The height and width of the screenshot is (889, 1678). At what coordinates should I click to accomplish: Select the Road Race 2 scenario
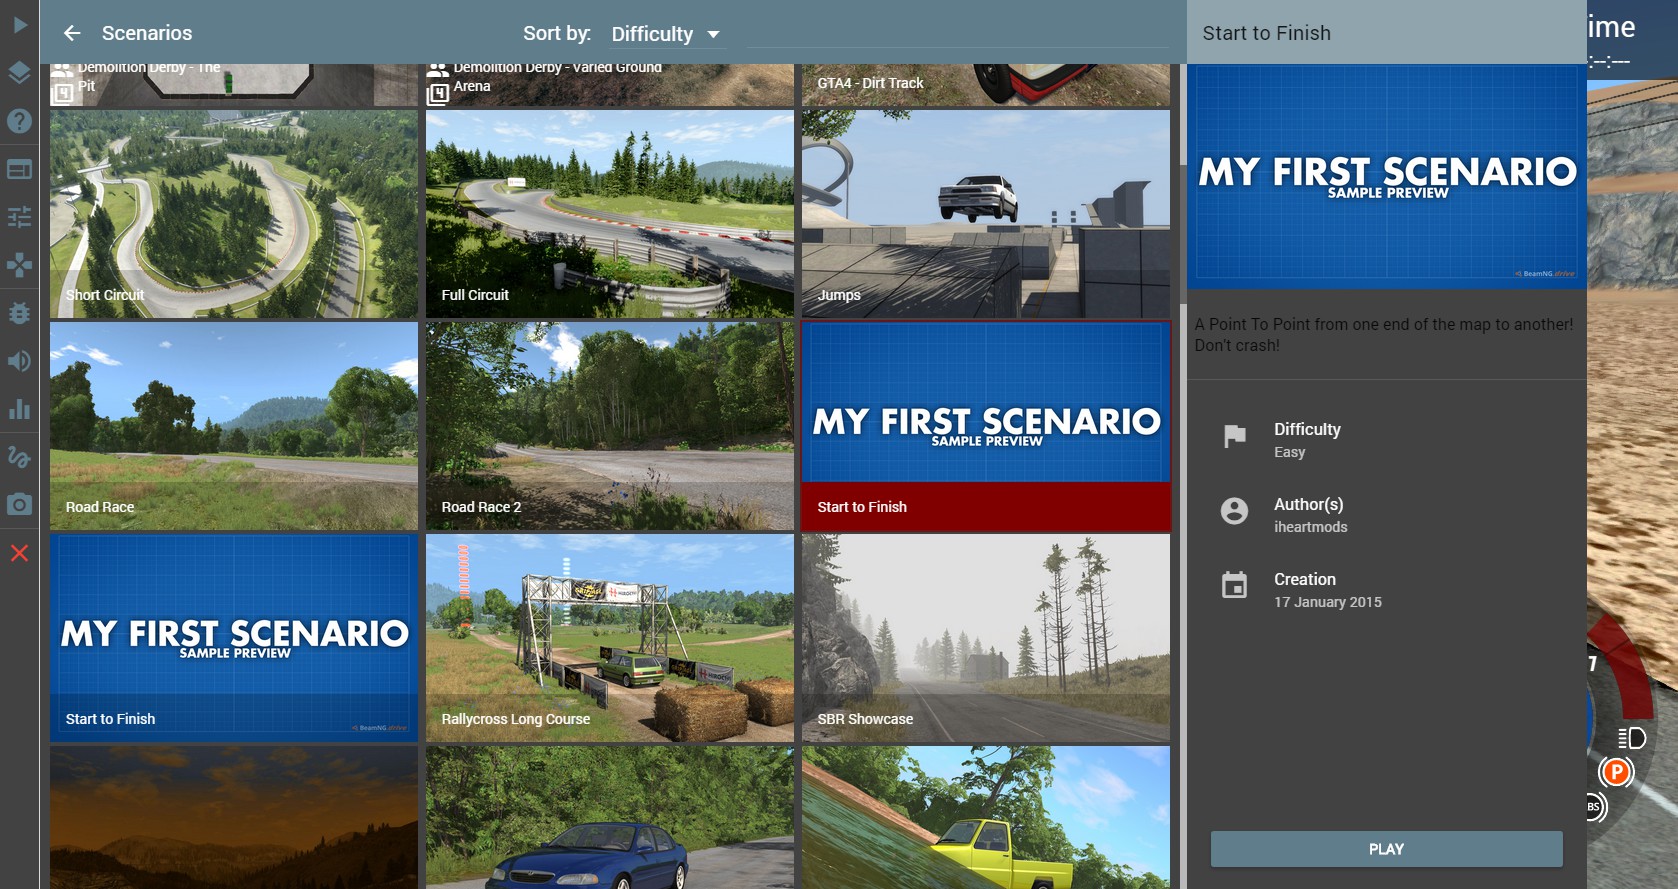click(610, 426)
